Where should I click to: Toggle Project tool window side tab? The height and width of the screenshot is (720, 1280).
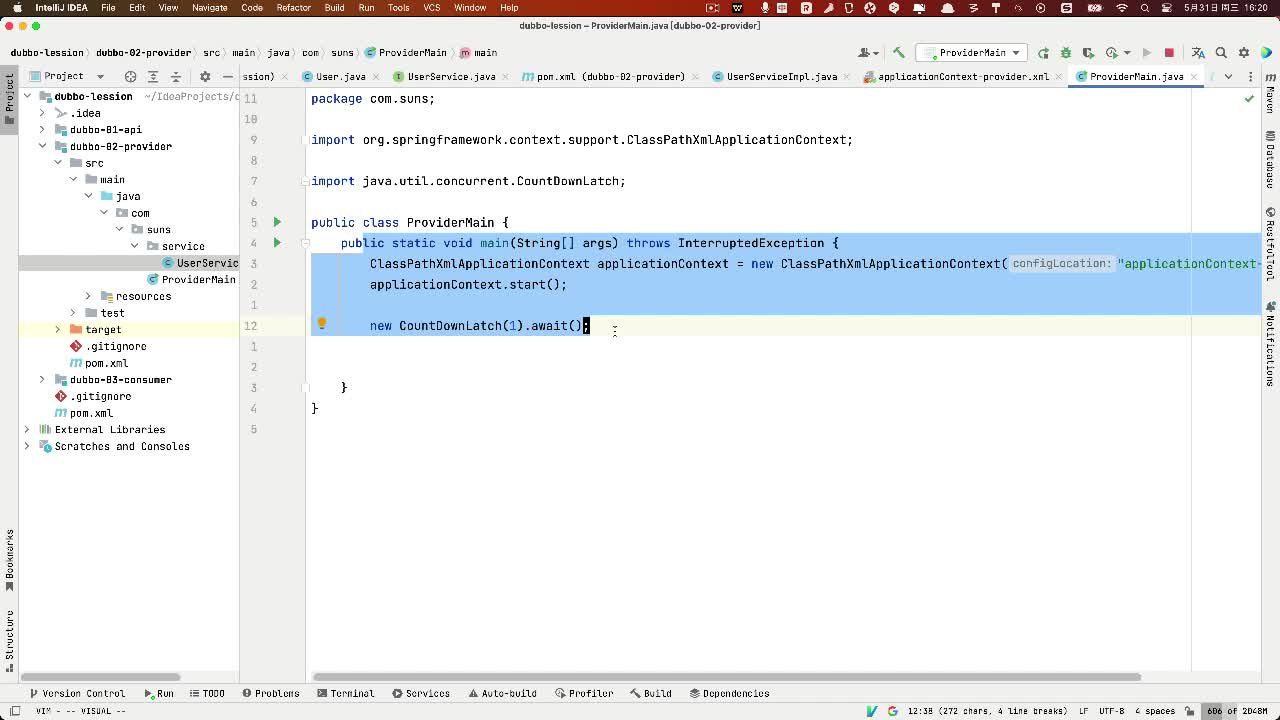click(9, 98)
